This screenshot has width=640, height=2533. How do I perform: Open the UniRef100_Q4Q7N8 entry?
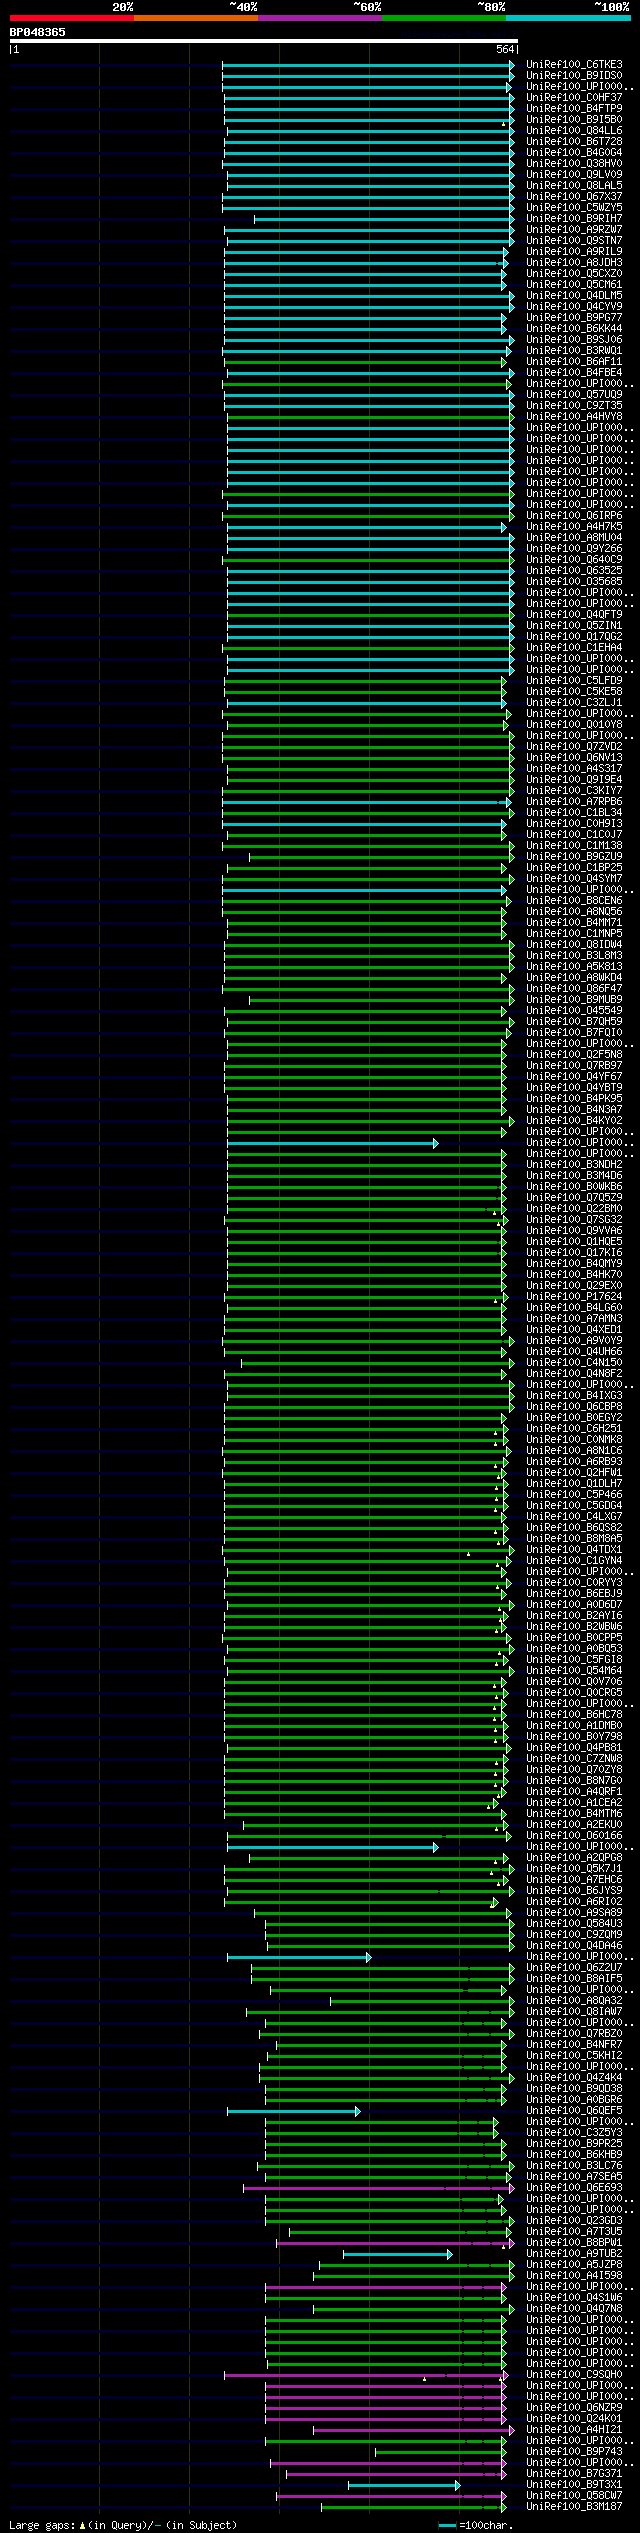pos(574,2309)
